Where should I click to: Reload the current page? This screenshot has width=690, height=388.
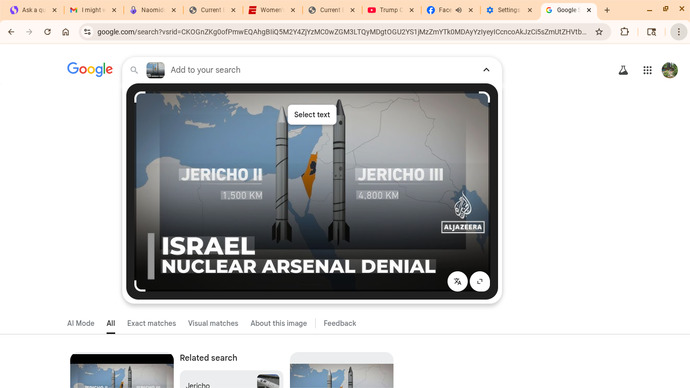click(47, 32)
